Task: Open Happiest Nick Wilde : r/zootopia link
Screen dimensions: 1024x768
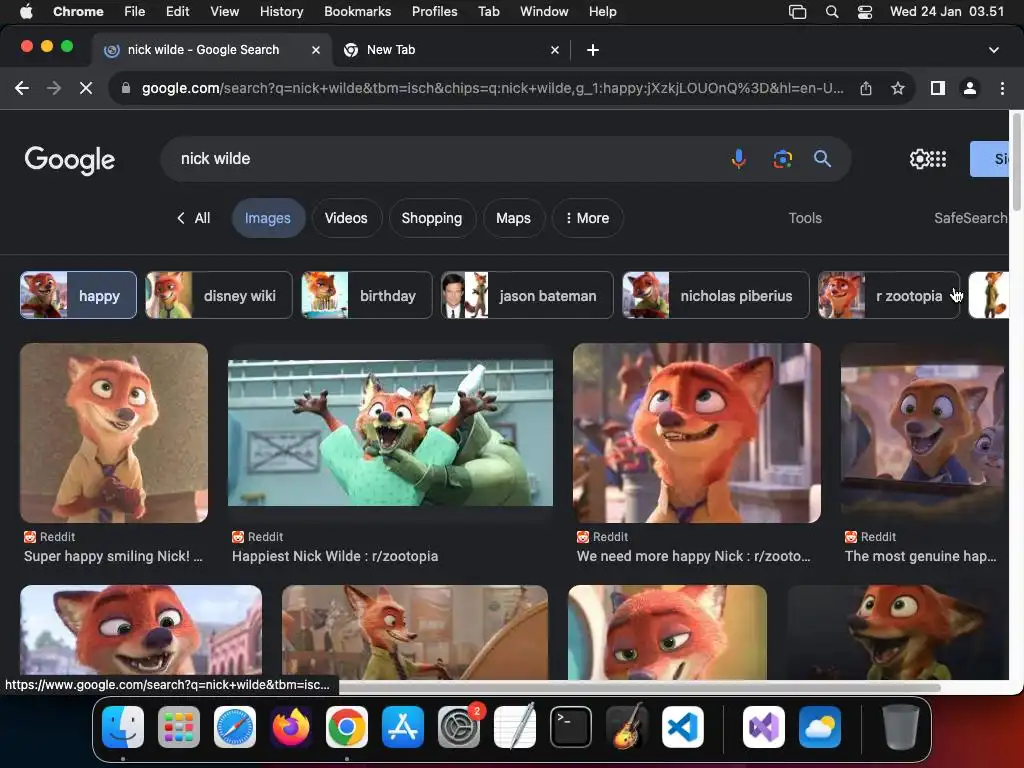Action: click(335, 556)
